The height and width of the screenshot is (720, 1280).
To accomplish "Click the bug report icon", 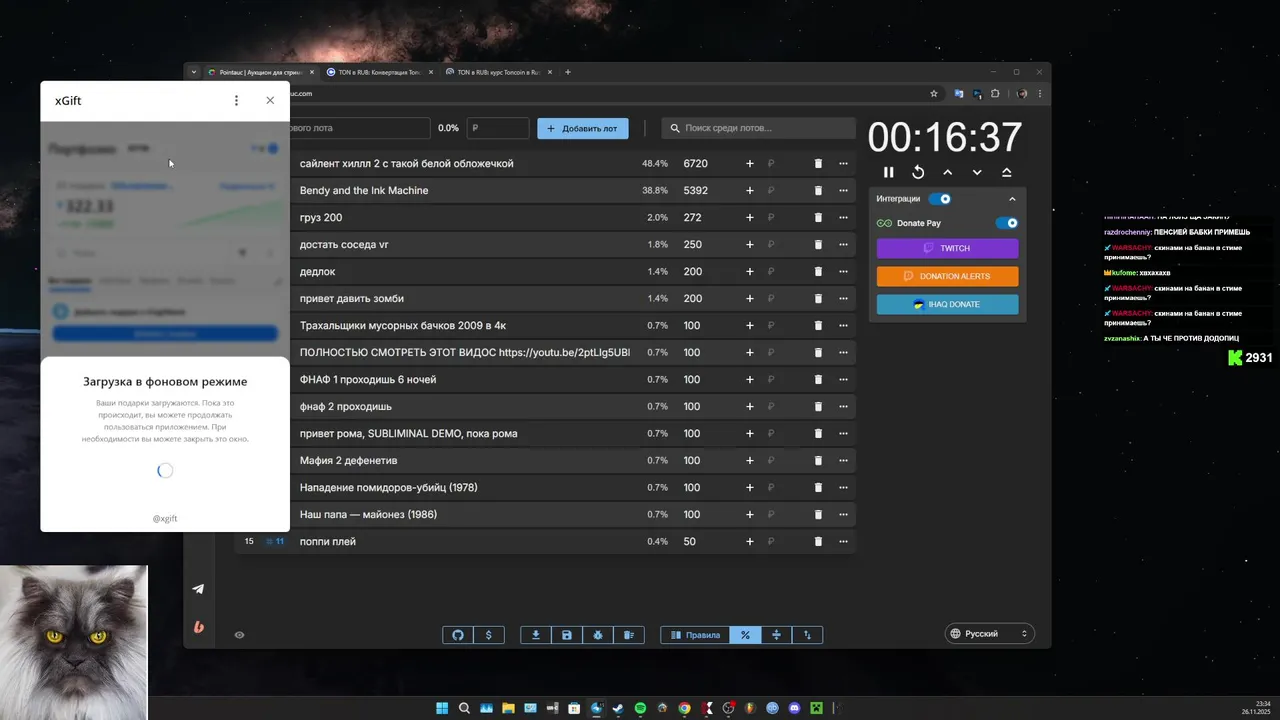I will [598, 635].
